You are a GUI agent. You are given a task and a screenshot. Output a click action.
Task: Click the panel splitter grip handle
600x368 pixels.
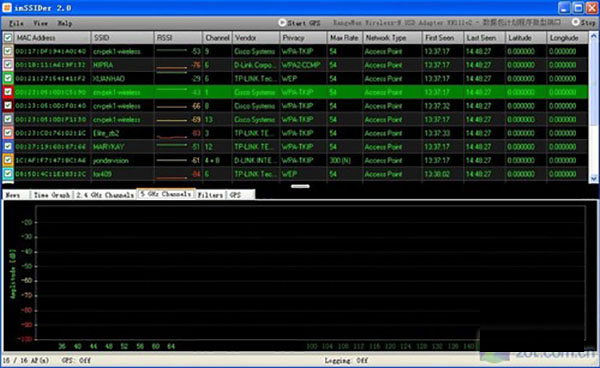tap(300, 186)
